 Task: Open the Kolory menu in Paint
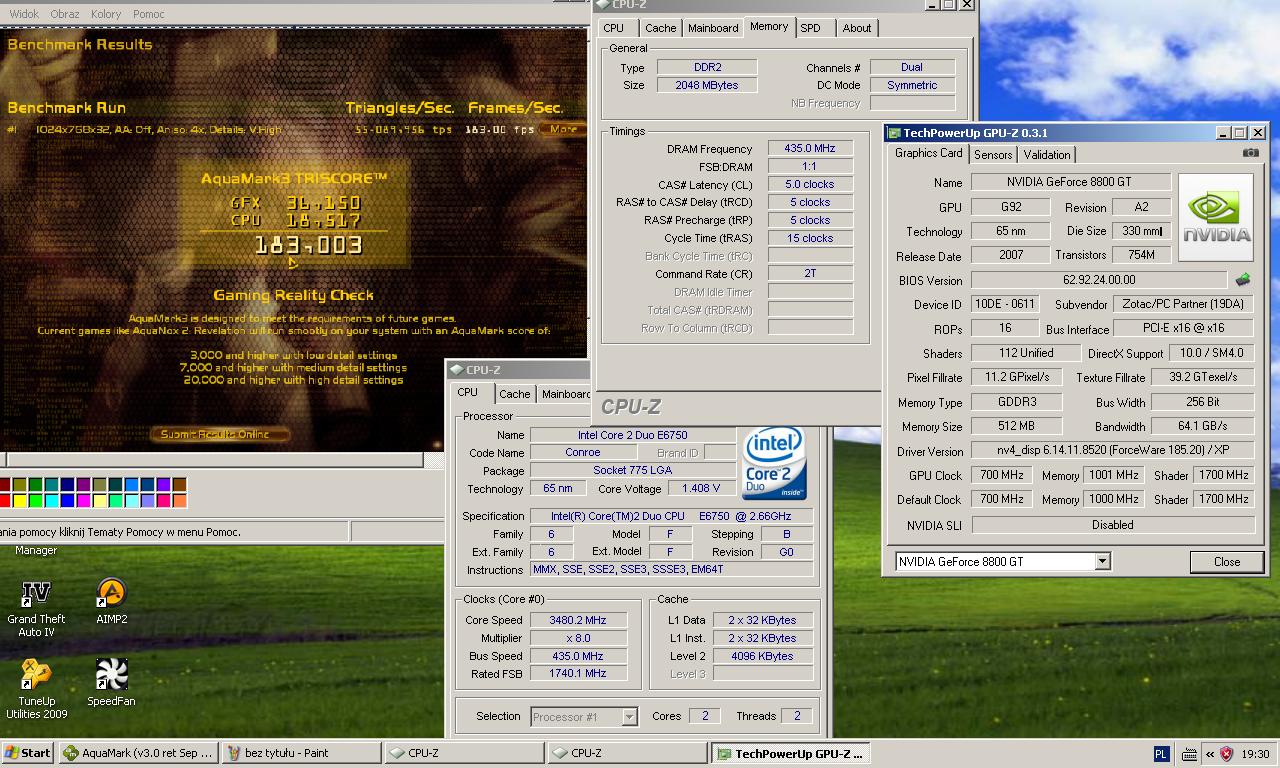pyautogui.click(x=106, y=14)
